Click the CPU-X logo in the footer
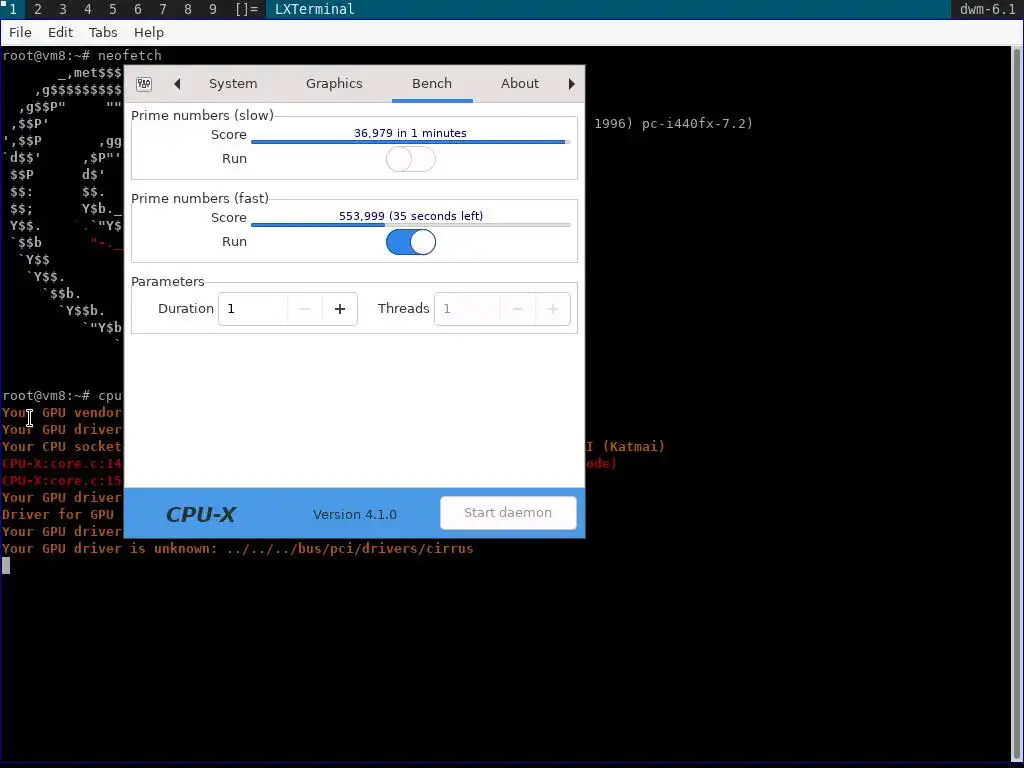Image resolution: width=1024 pixels, height=768 pixels. 201,515
